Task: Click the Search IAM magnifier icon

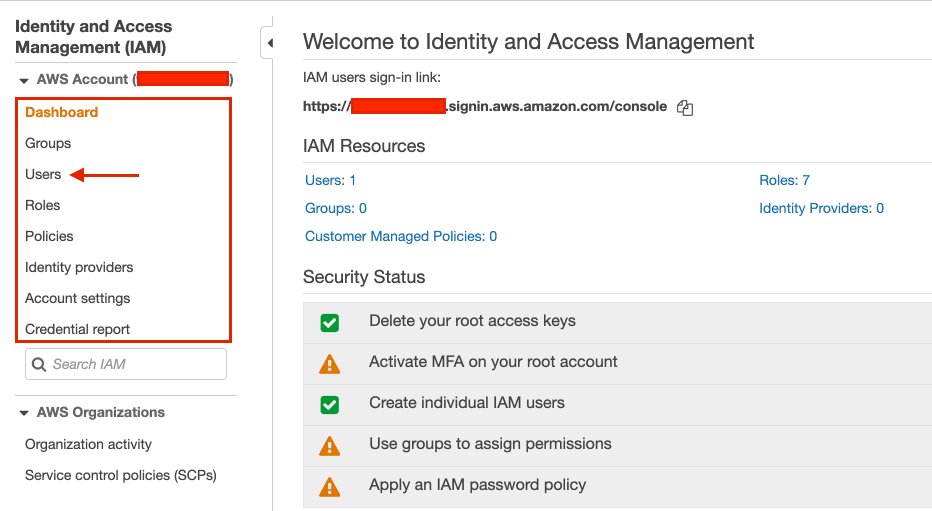Action: pyautogui.click(x=39, y=364)
